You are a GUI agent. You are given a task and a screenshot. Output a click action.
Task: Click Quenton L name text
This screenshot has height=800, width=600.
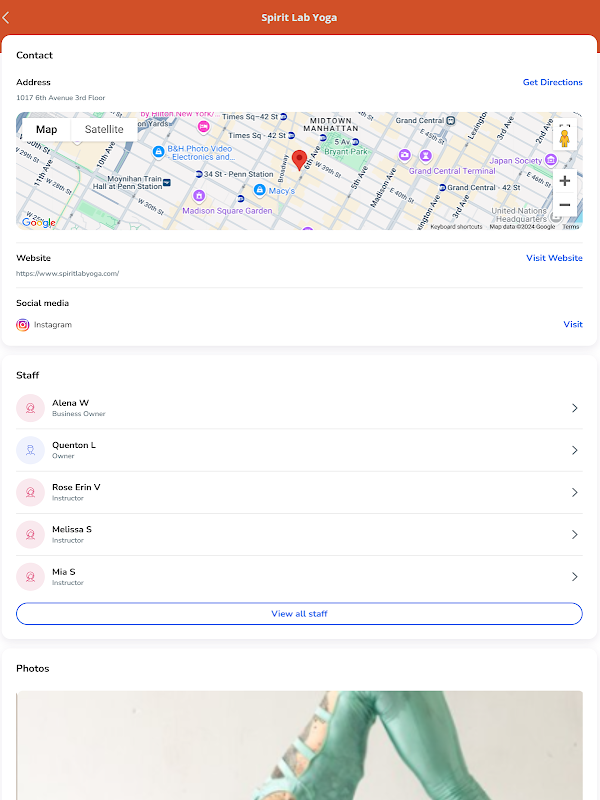pyautogui.click(x=74, y=445)
